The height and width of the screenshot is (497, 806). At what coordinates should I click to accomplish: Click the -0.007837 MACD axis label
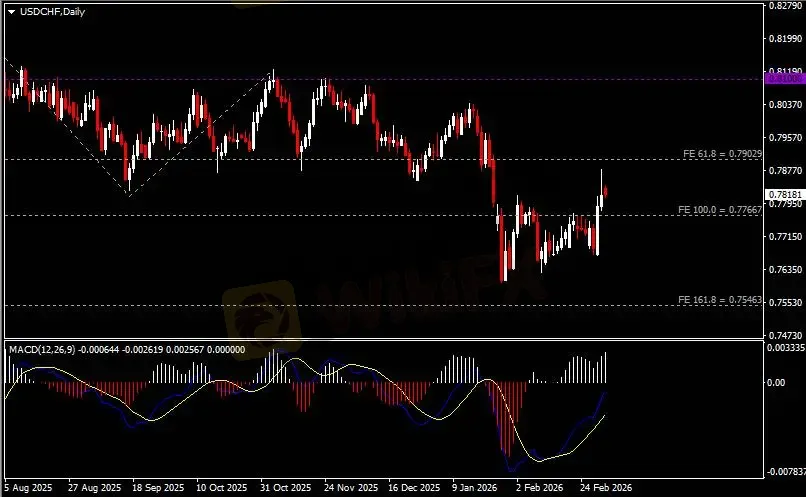coord(785,470)
